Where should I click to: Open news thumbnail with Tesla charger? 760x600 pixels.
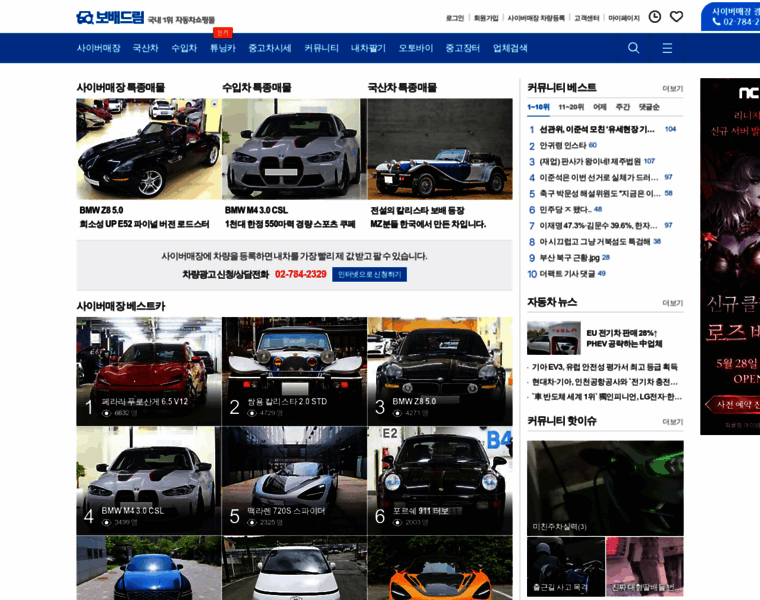tap(554, 338)
